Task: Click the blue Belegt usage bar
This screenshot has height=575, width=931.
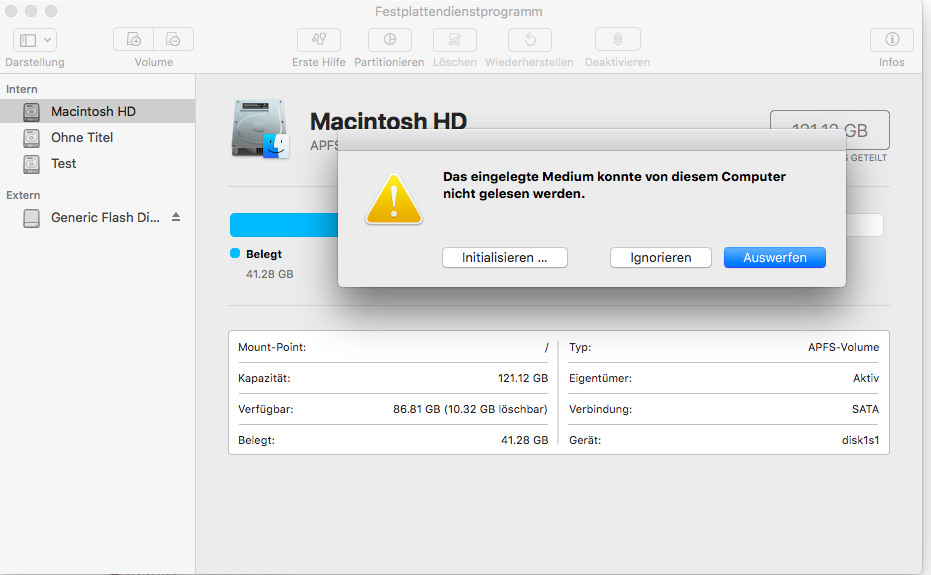Action: point(284,225)
